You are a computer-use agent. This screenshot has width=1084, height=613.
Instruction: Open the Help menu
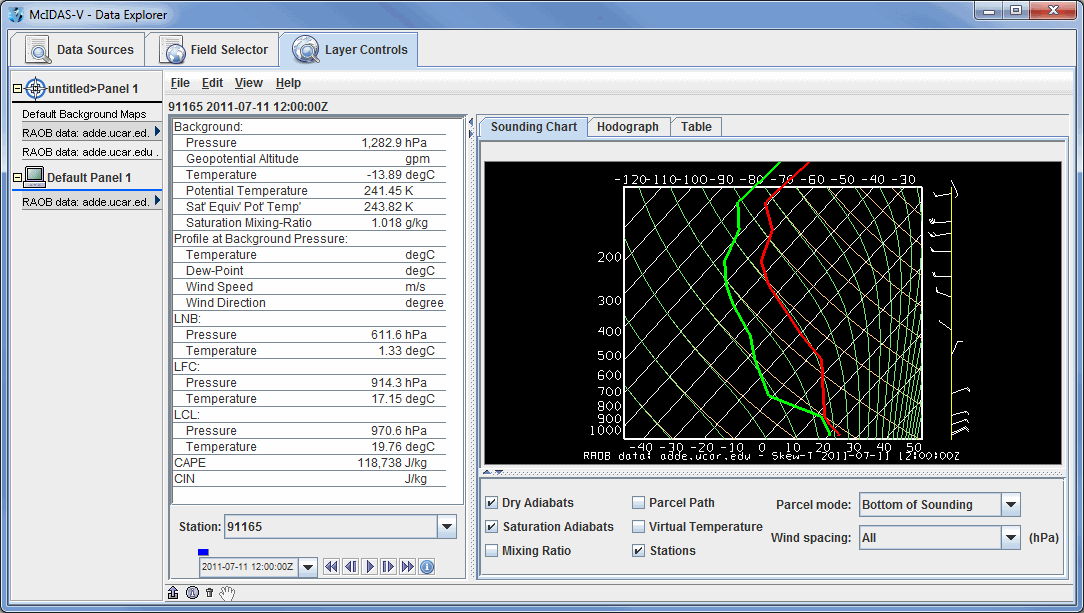[x=288, y=83]
